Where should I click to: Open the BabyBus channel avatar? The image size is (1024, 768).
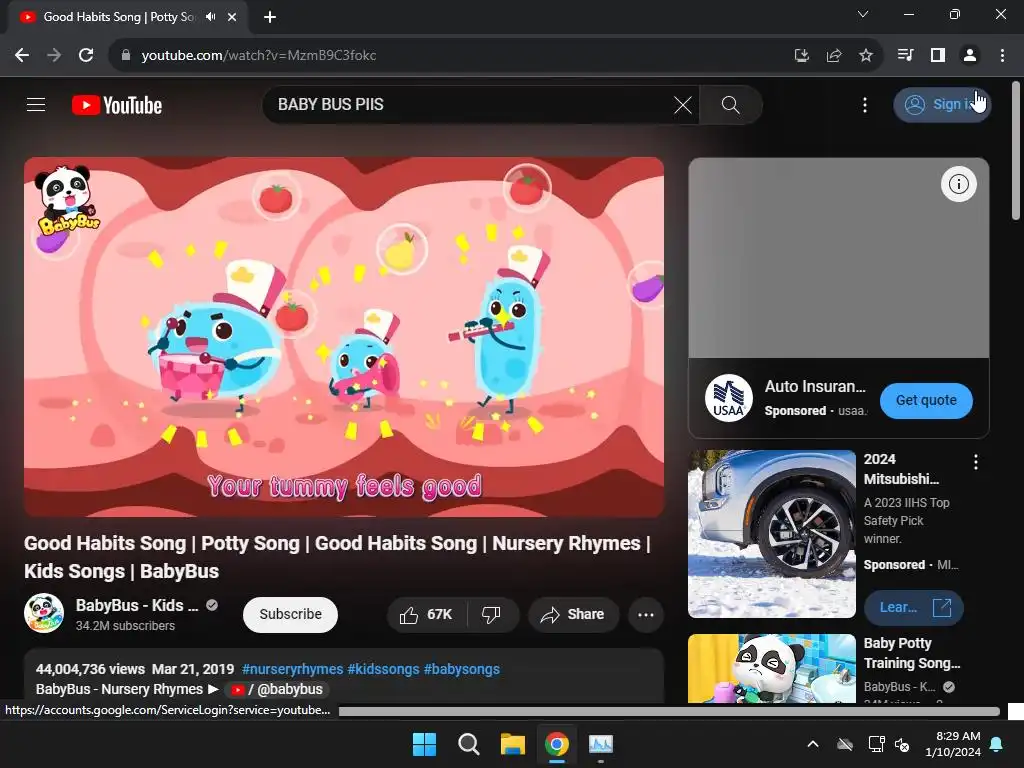pyautogui.click(x=44, y=613)
